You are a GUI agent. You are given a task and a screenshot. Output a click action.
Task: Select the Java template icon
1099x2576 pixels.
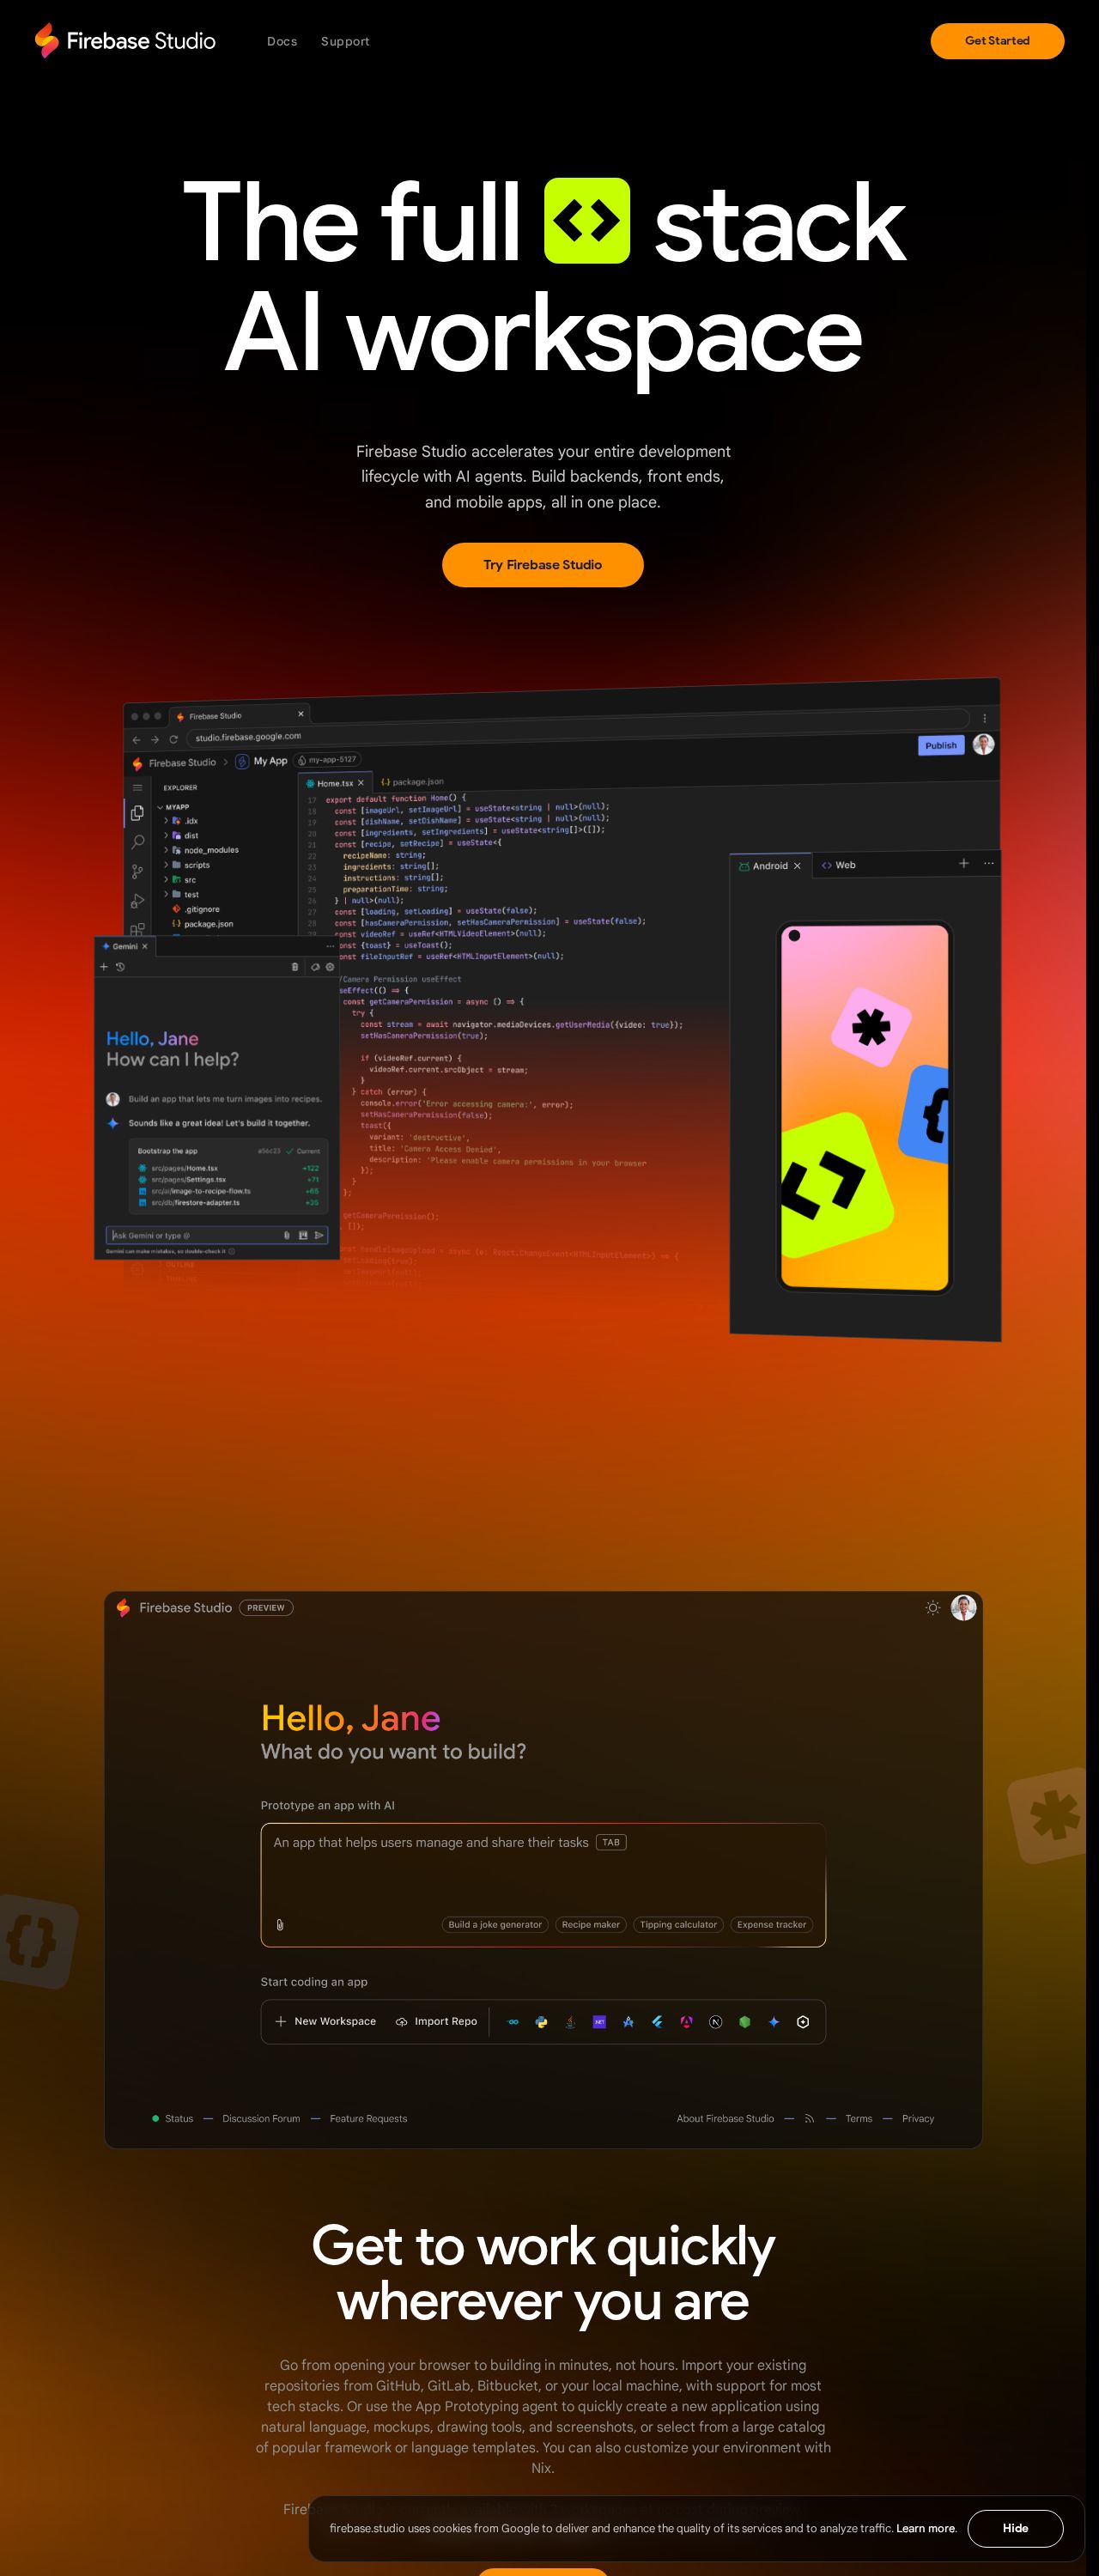click(x=570, y=2022)
